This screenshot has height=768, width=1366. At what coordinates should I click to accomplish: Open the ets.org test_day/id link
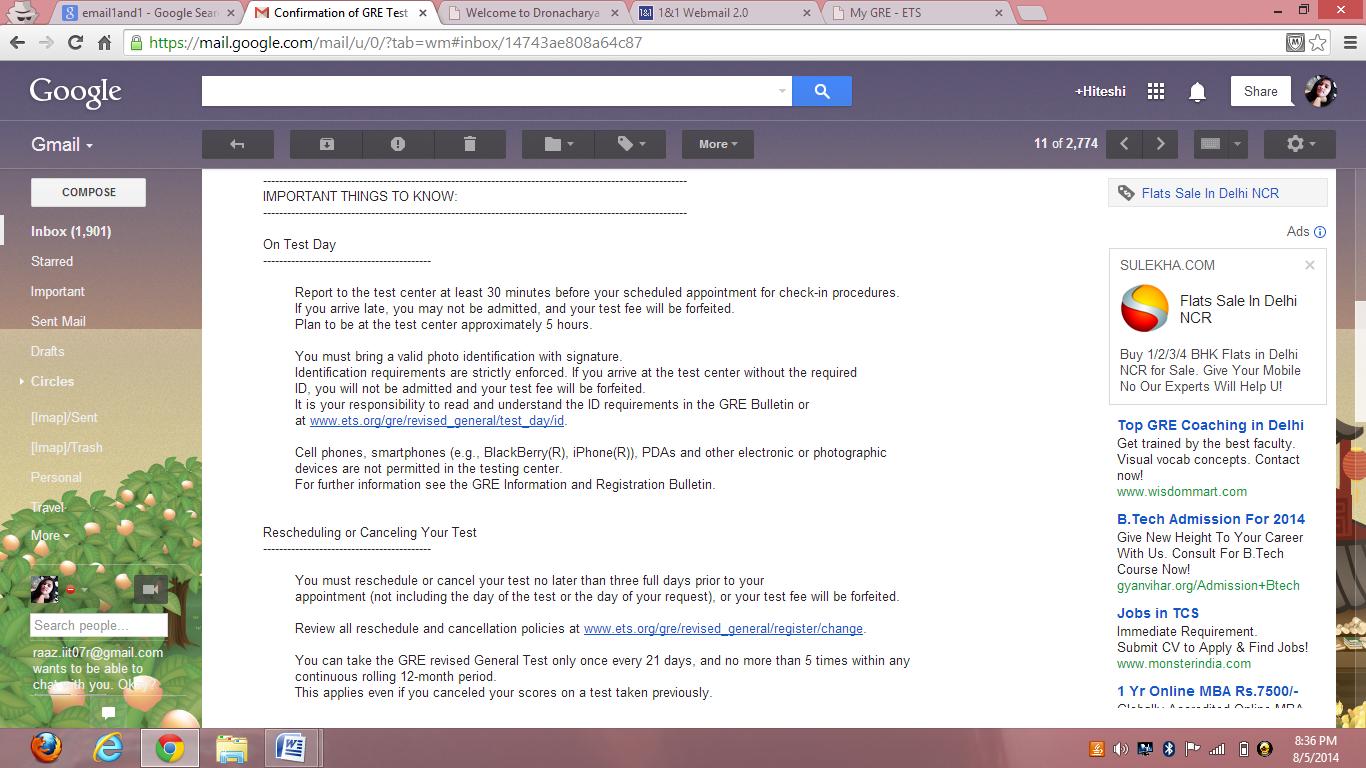[437, 421]
